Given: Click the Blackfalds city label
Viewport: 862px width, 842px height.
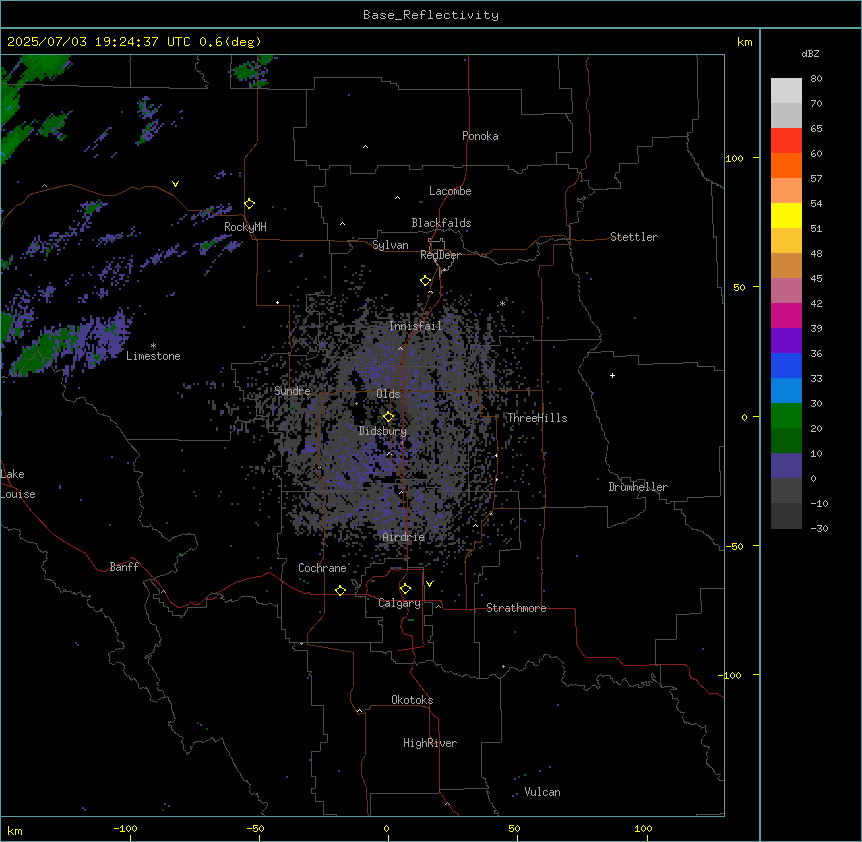Looking at the screenshot, I should (441, 223).
